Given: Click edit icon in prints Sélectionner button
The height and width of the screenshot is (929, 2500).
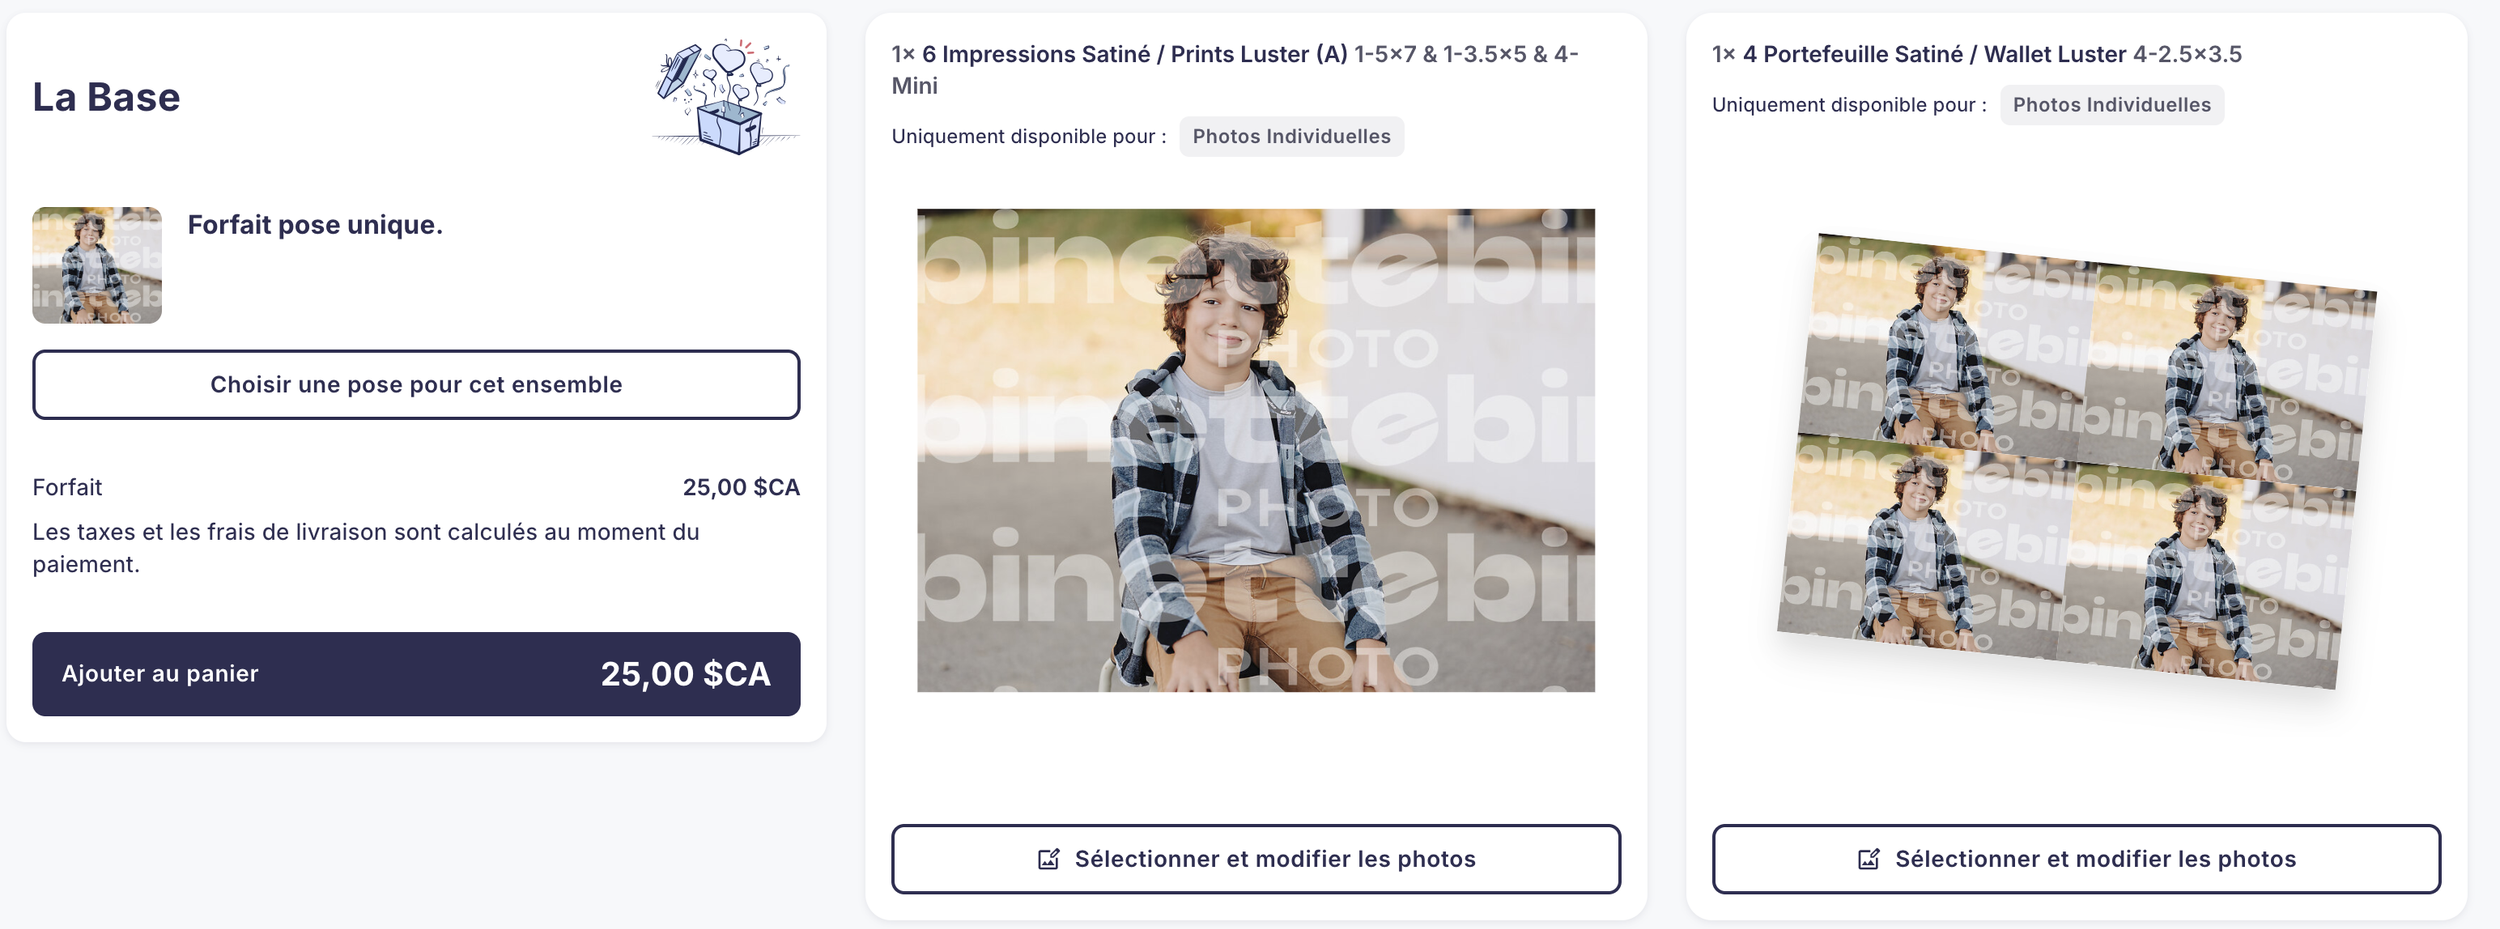Looking at the screenshot, I should coord(1048,859).
